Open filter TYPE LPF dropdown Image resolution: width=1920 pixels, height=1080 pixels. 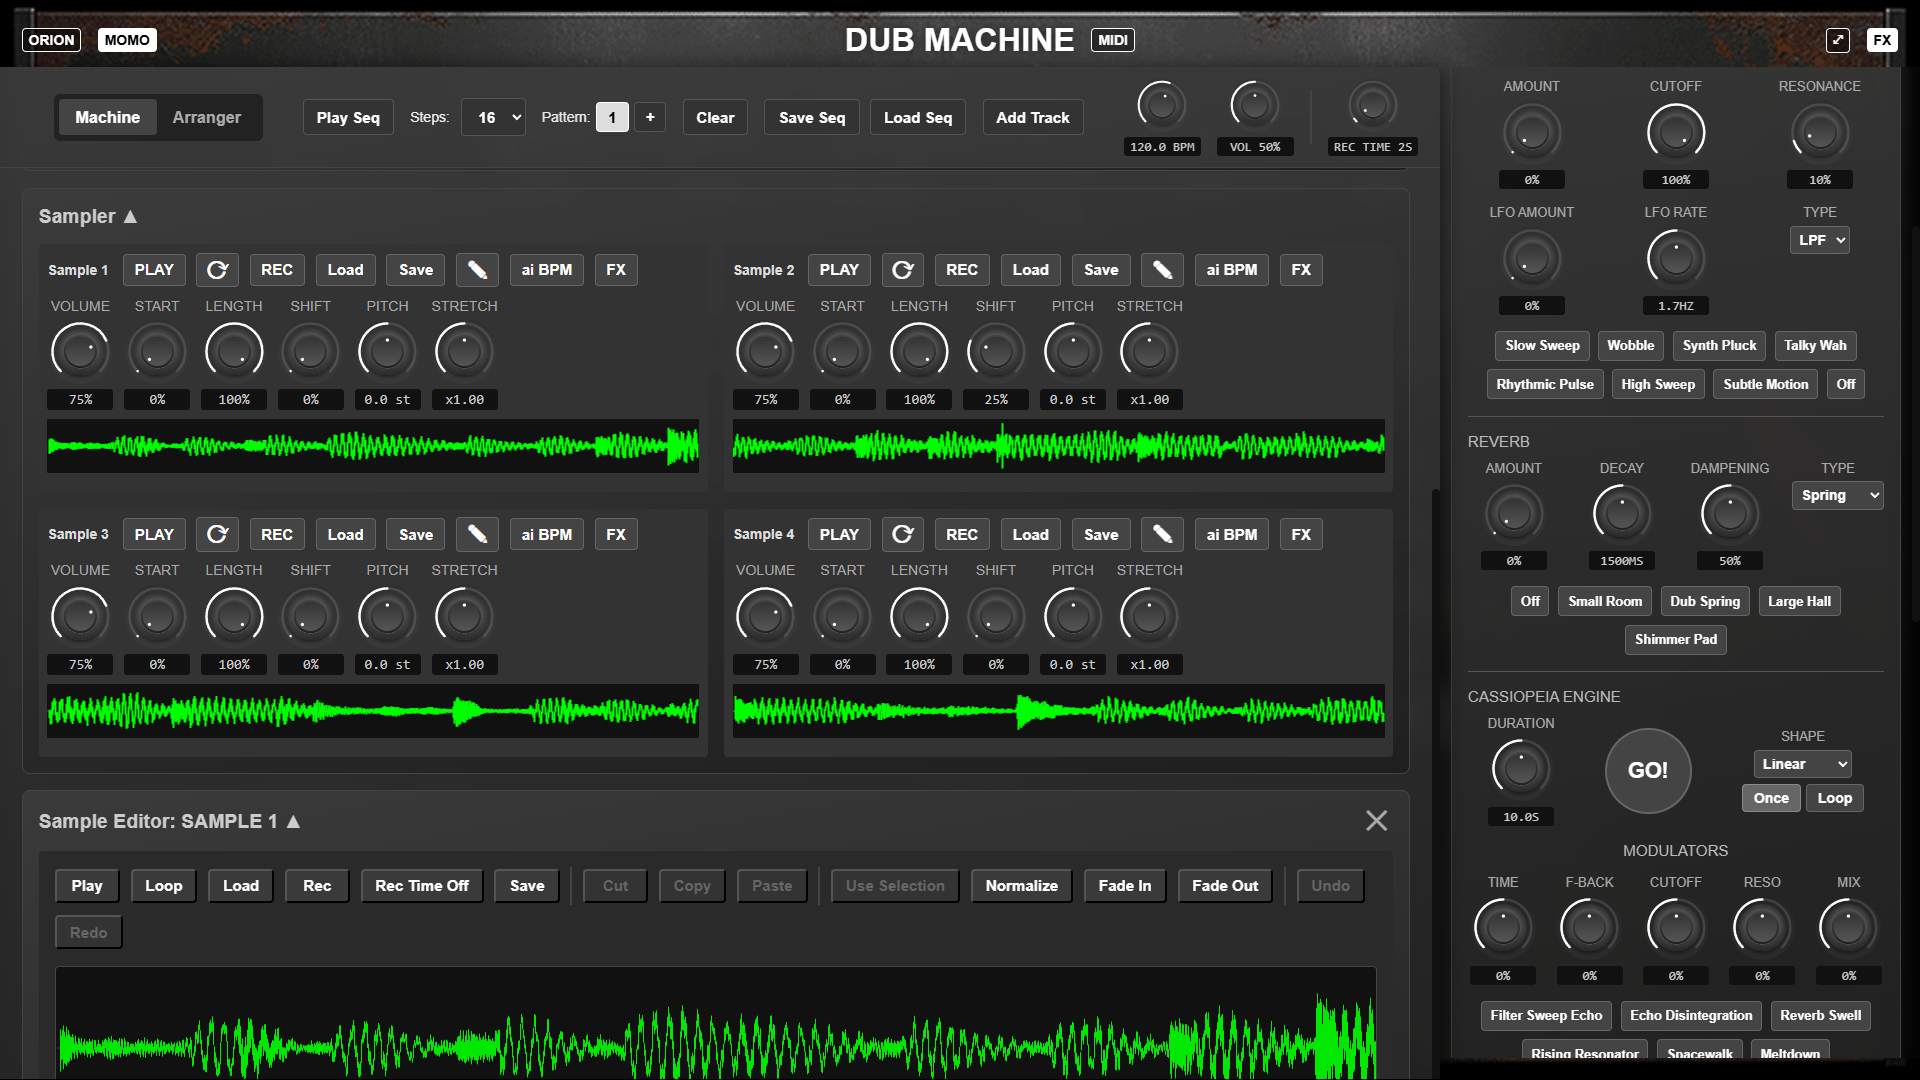[1819, 240]
